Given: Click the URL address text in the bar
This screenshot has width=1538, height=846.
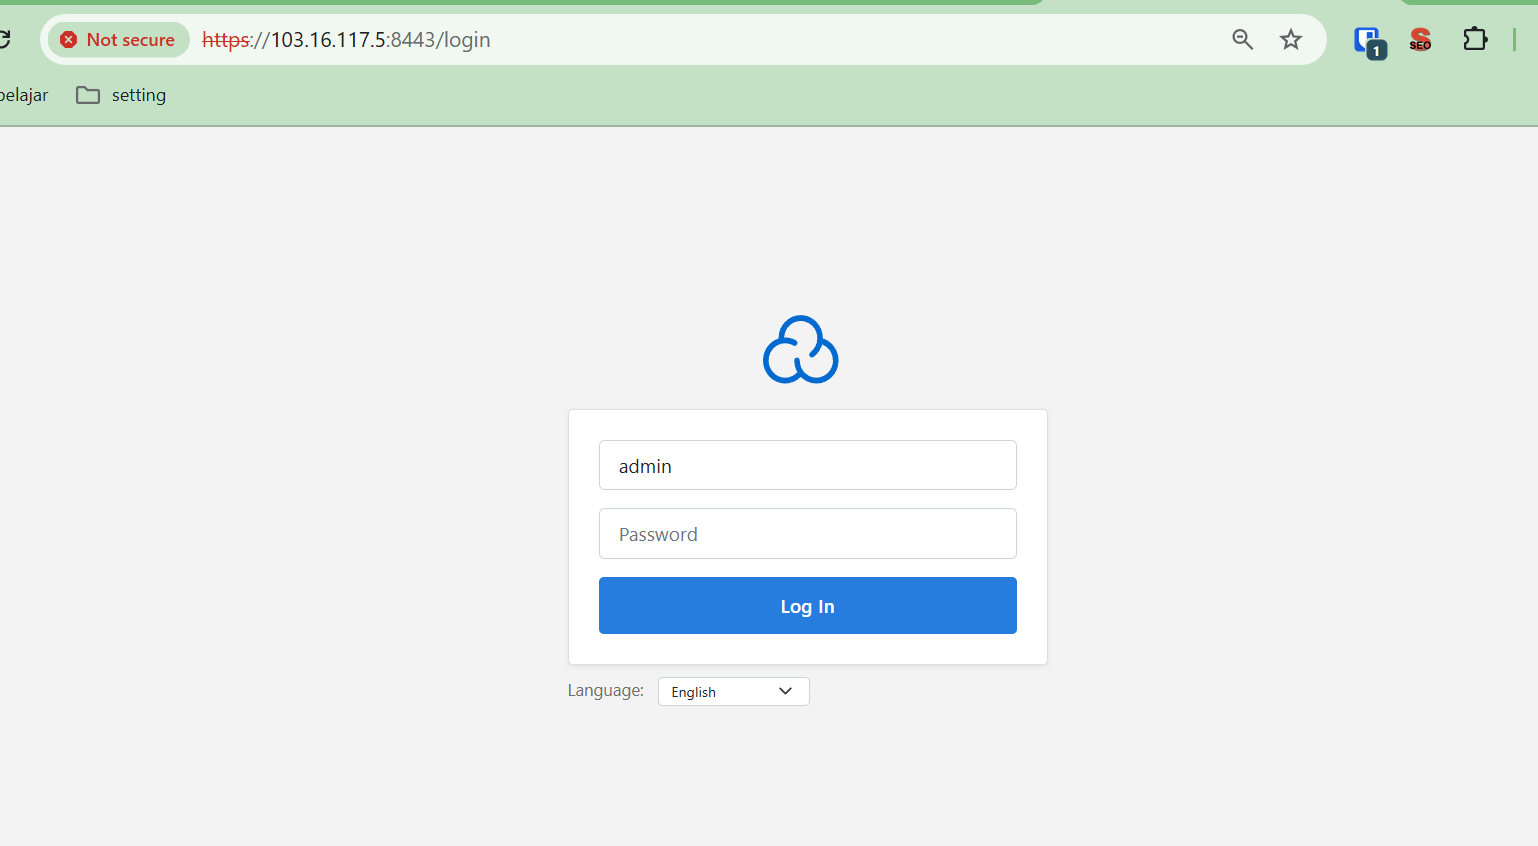Looking at the screenshot, I should pyautogui.click(x=346, y=40).
